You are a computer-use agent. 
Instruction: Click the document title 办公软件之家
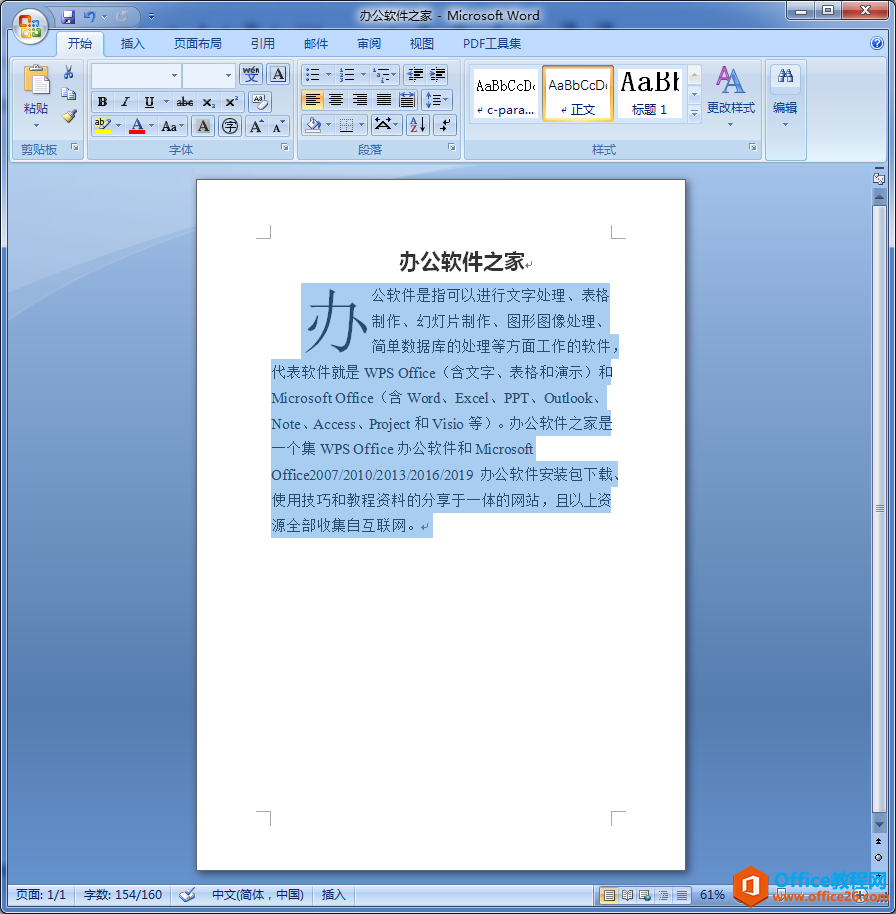click(x=462, y=262)
